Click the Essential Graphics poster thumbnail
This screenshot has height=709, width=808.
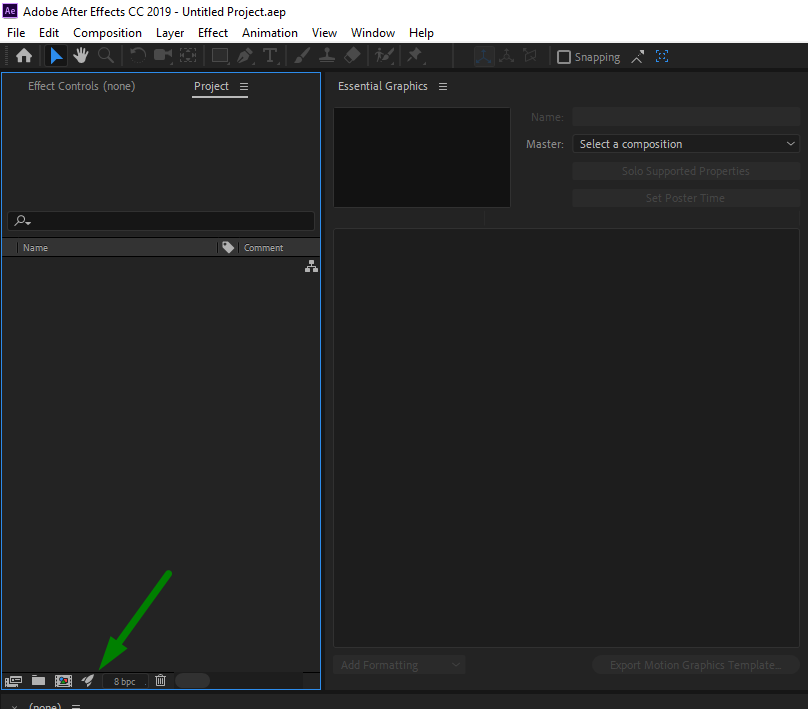[422, 157]
